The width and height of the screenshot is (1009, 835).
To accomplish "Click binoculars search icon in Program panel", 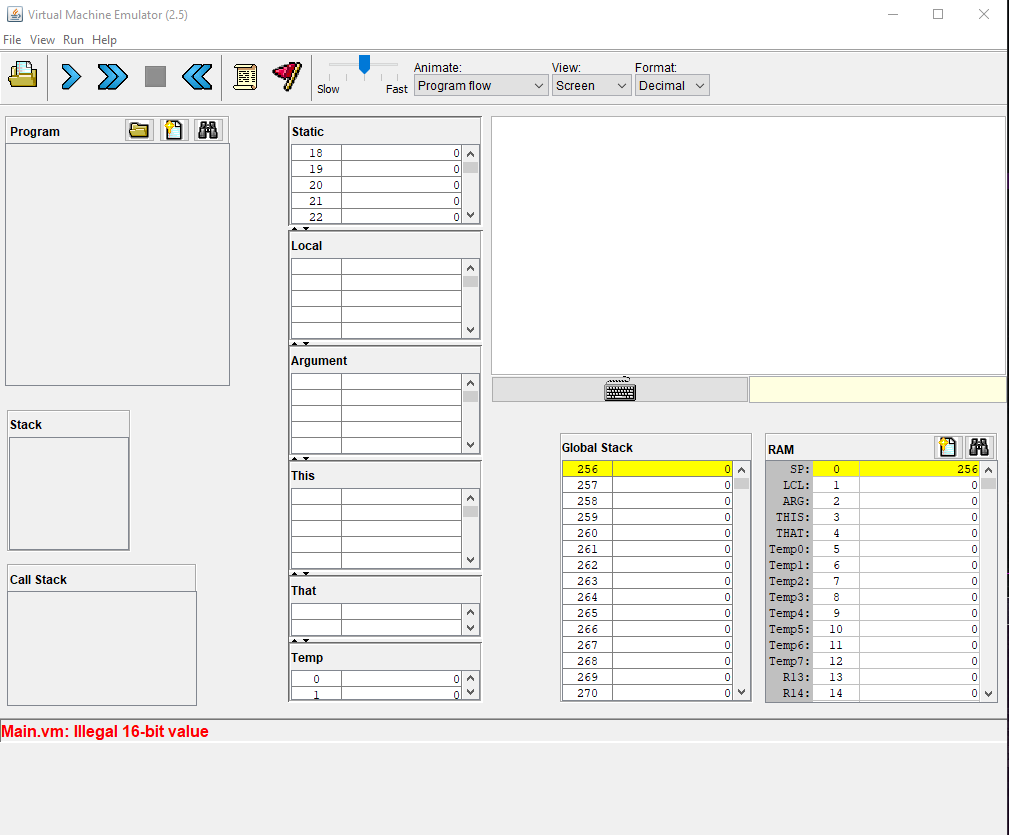I will [208, 130].
